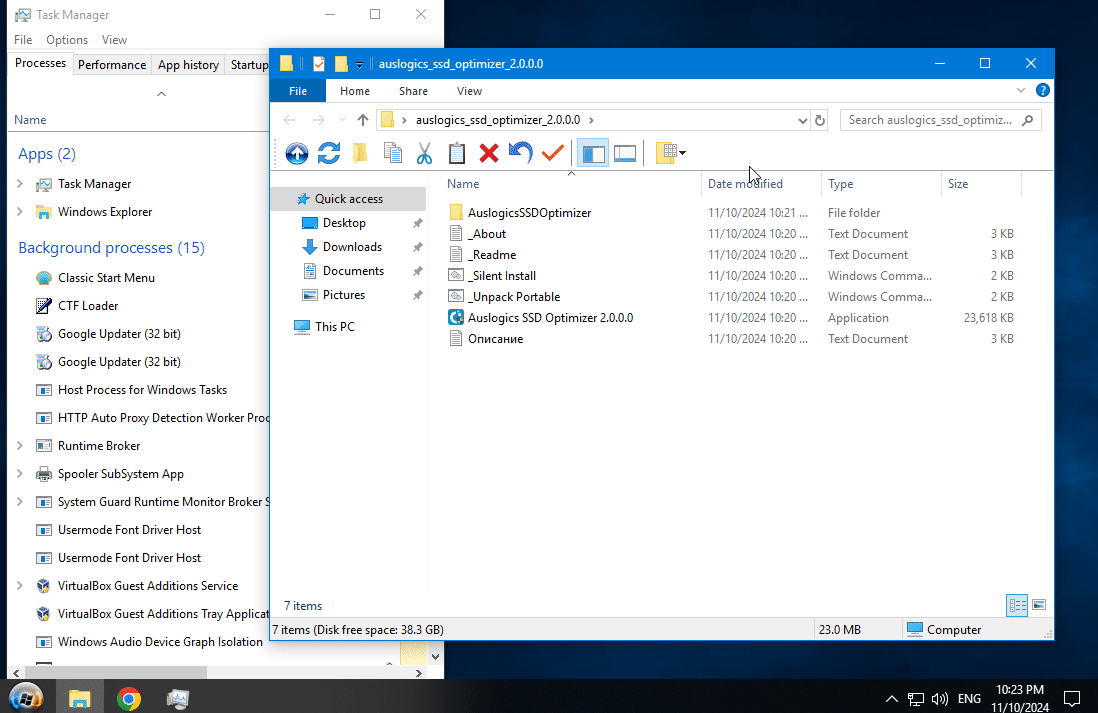Select Quick access in the navigation pane
Screen dimensions: 1098x713
pyautogui.click(x=349, y=199)
